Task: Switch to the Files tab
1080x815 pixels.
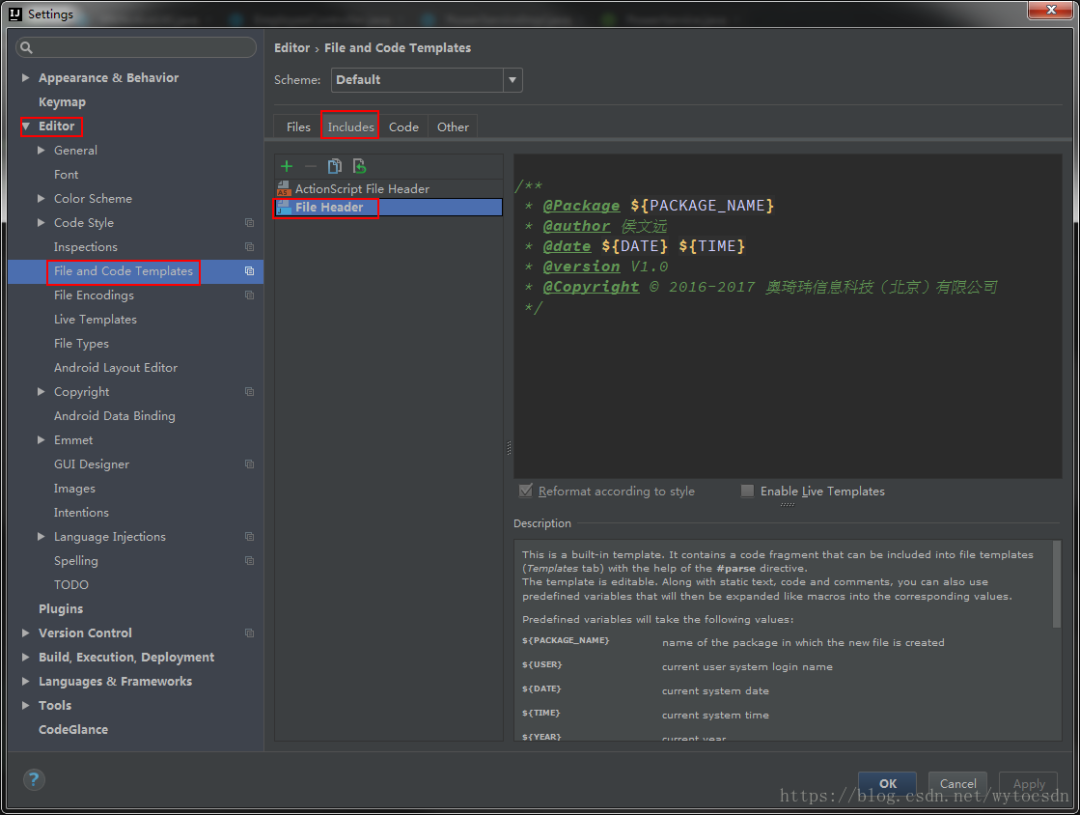Action: pos(298,127)
